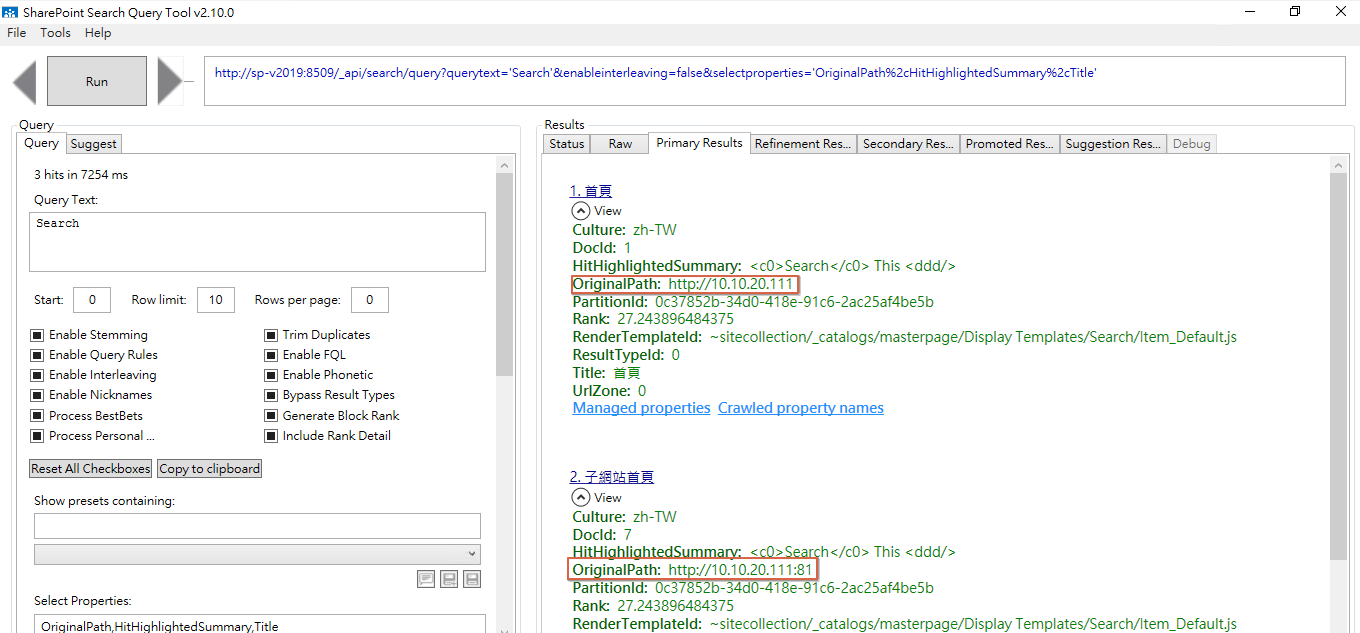Collapse the View chevron of second result
This screenshot has height=633, width=1360.
(580, 497)
